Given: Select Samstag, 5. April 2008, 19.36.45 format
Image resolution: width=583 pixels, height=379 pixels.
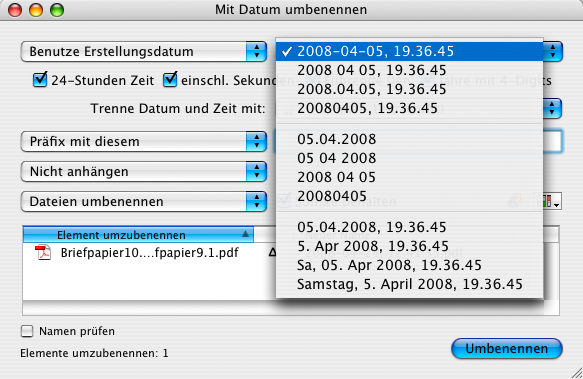Looking at the screenshot, I should (409, 284).
